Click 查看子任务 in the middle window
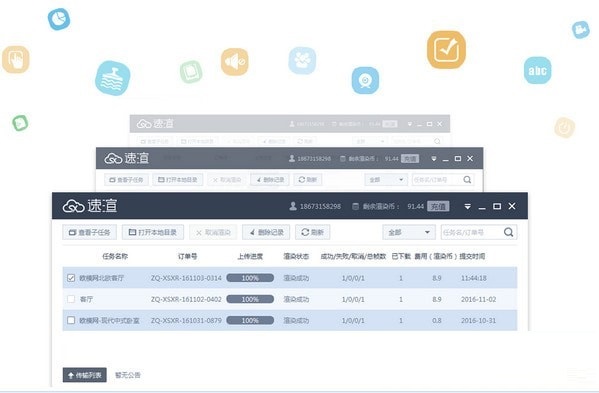The height and width of the screenshot is (393, 599). coord(126,180)
